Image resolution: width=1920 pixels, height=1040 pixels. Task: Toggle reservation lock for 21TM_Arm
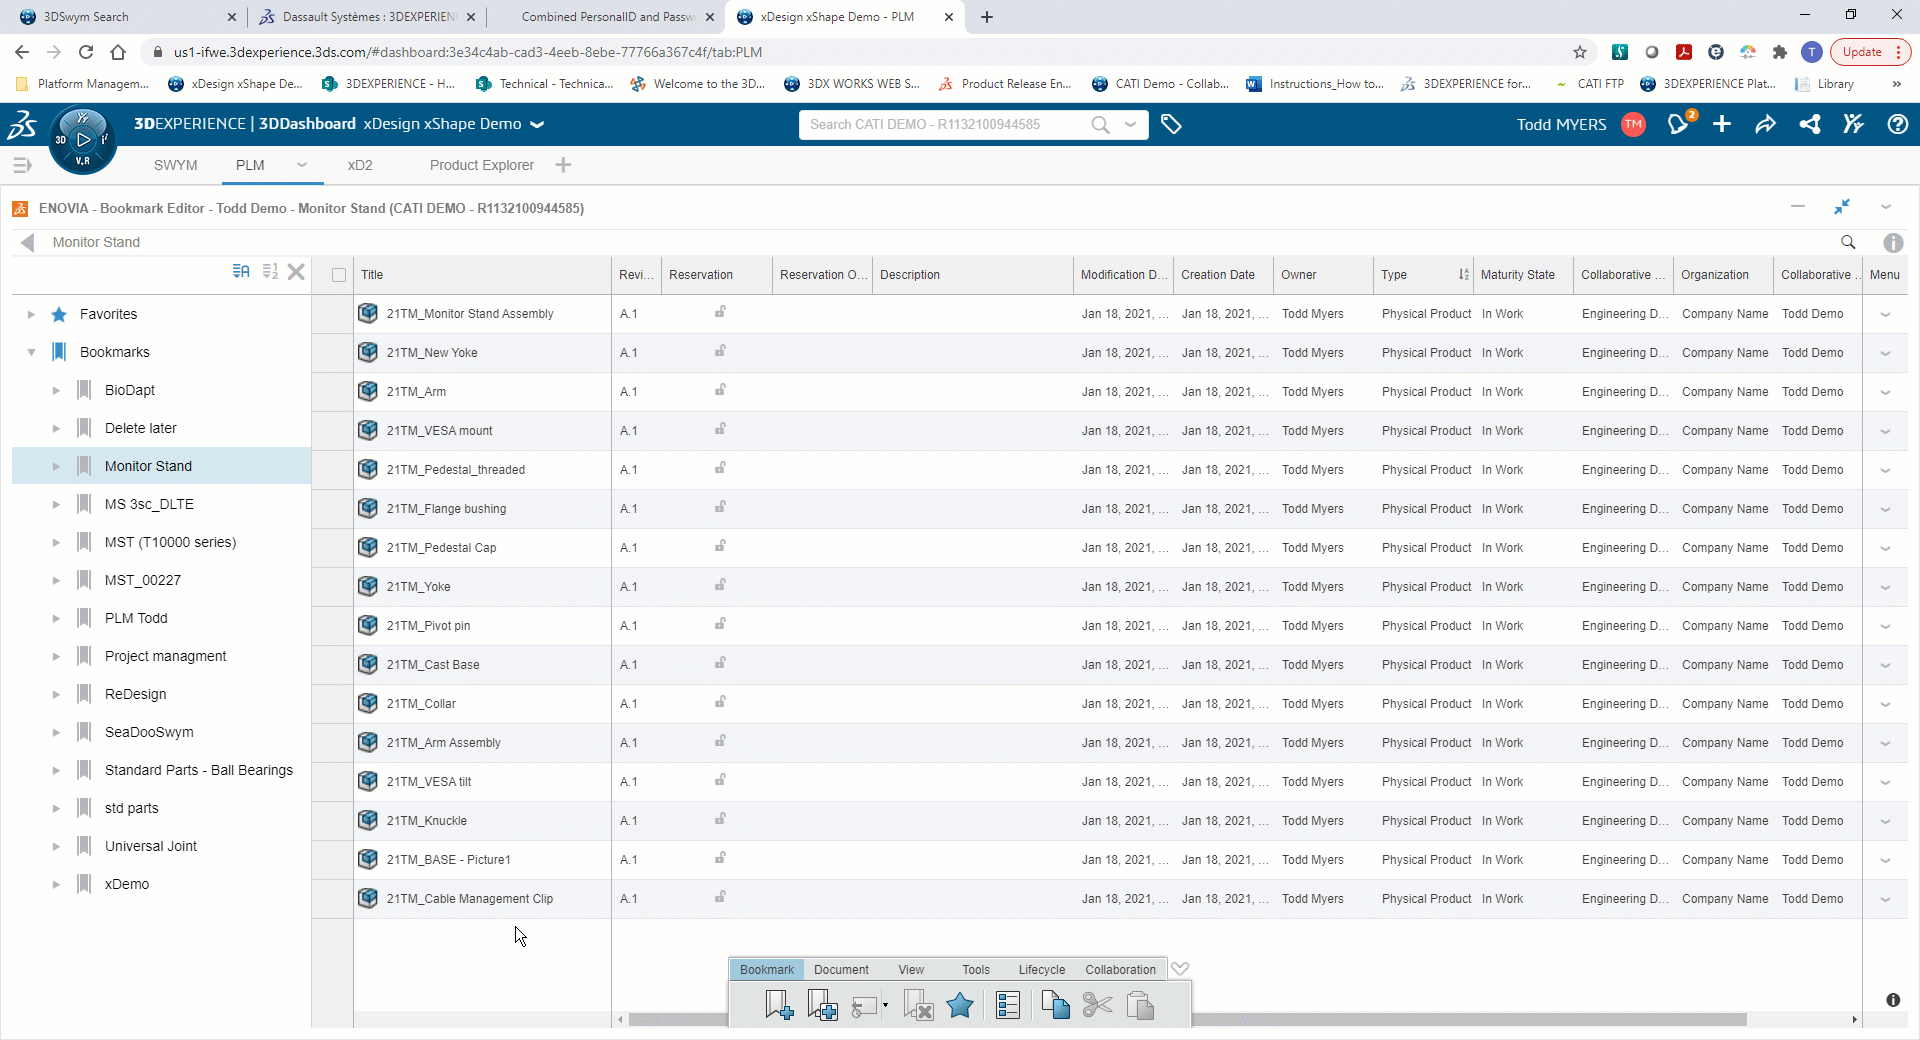click(720, 390)
